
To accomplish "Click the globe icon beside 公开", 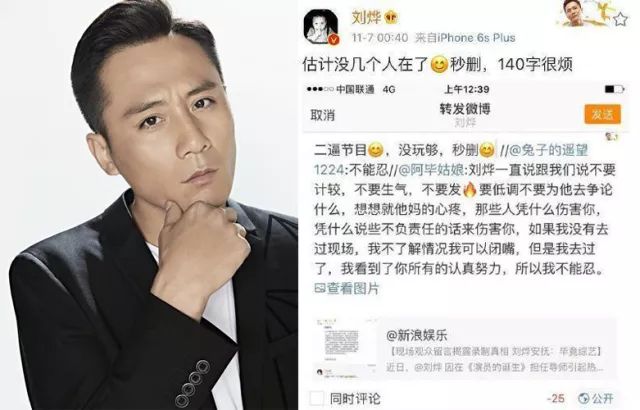I will point(584,398).
